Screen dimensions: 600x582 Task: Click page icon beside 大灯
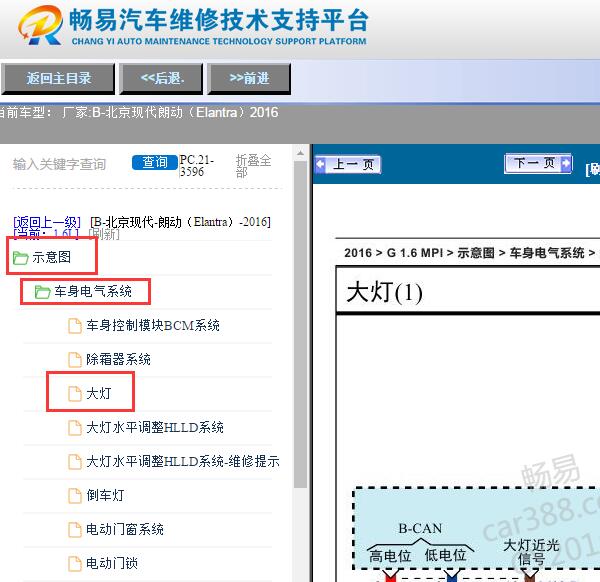coord(75,394)
